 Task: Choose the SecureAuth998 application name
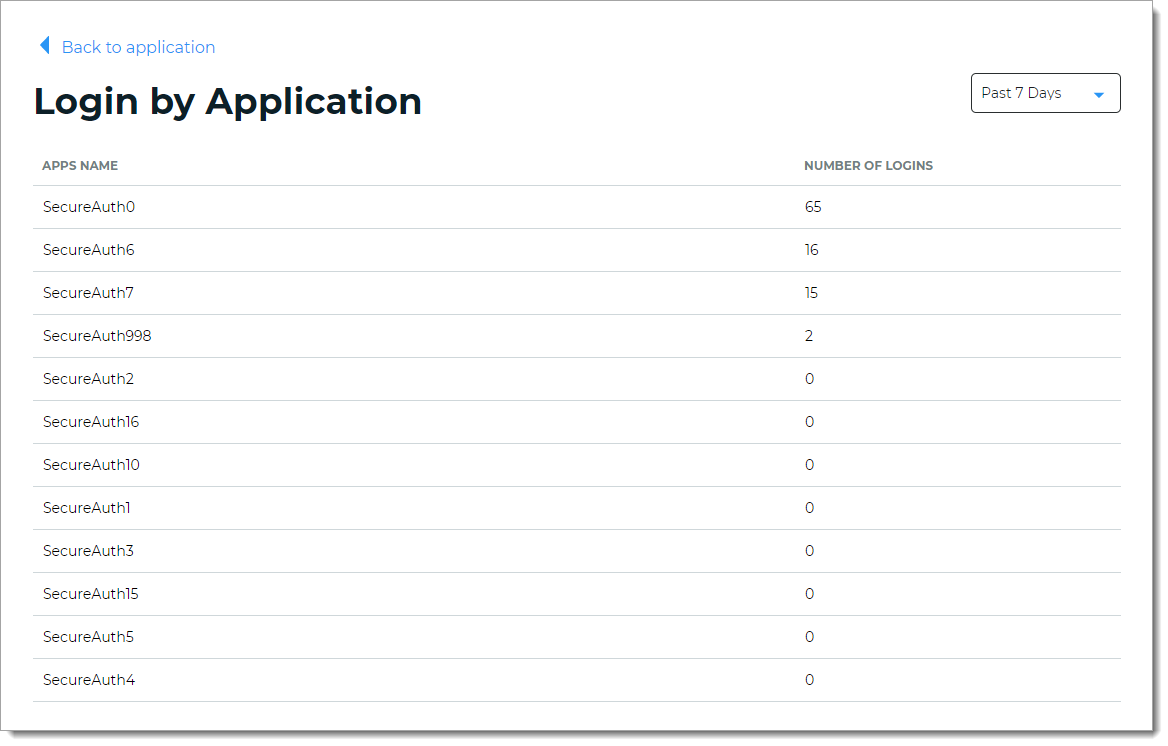pyautogui.click(x=97, y=336)
